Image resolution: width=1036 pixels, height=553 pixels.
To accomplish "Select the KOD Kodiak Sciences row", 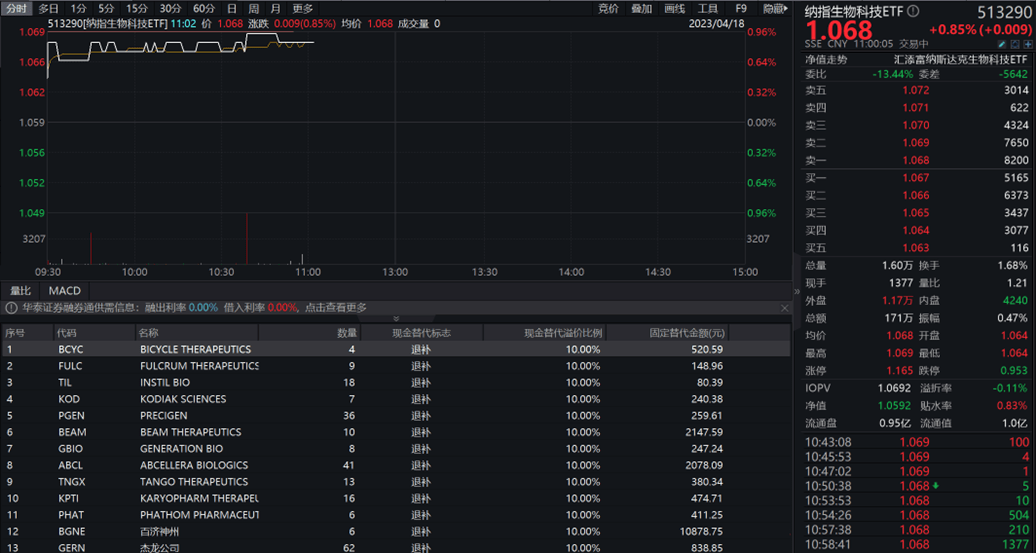I will click(396, 398).
